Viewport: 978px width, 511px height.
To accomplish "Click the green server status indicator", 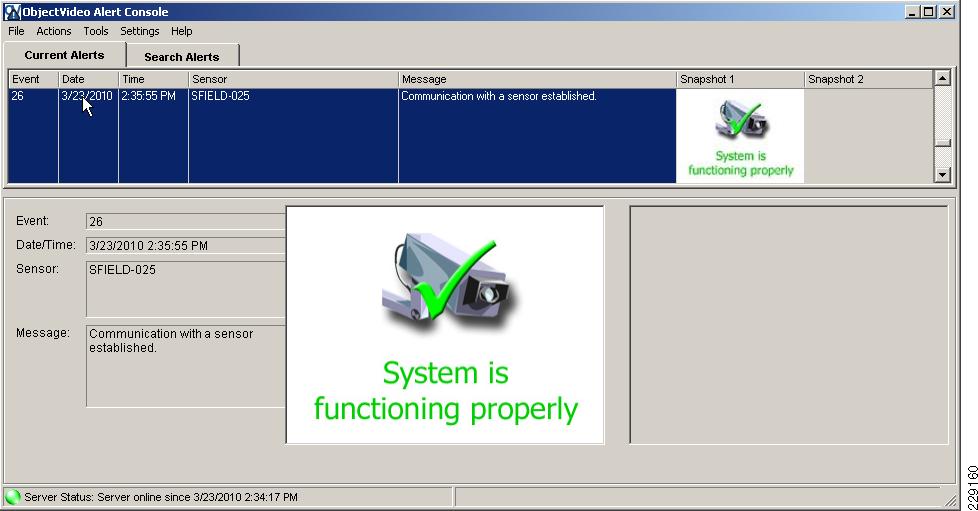I will pos(12,497).
